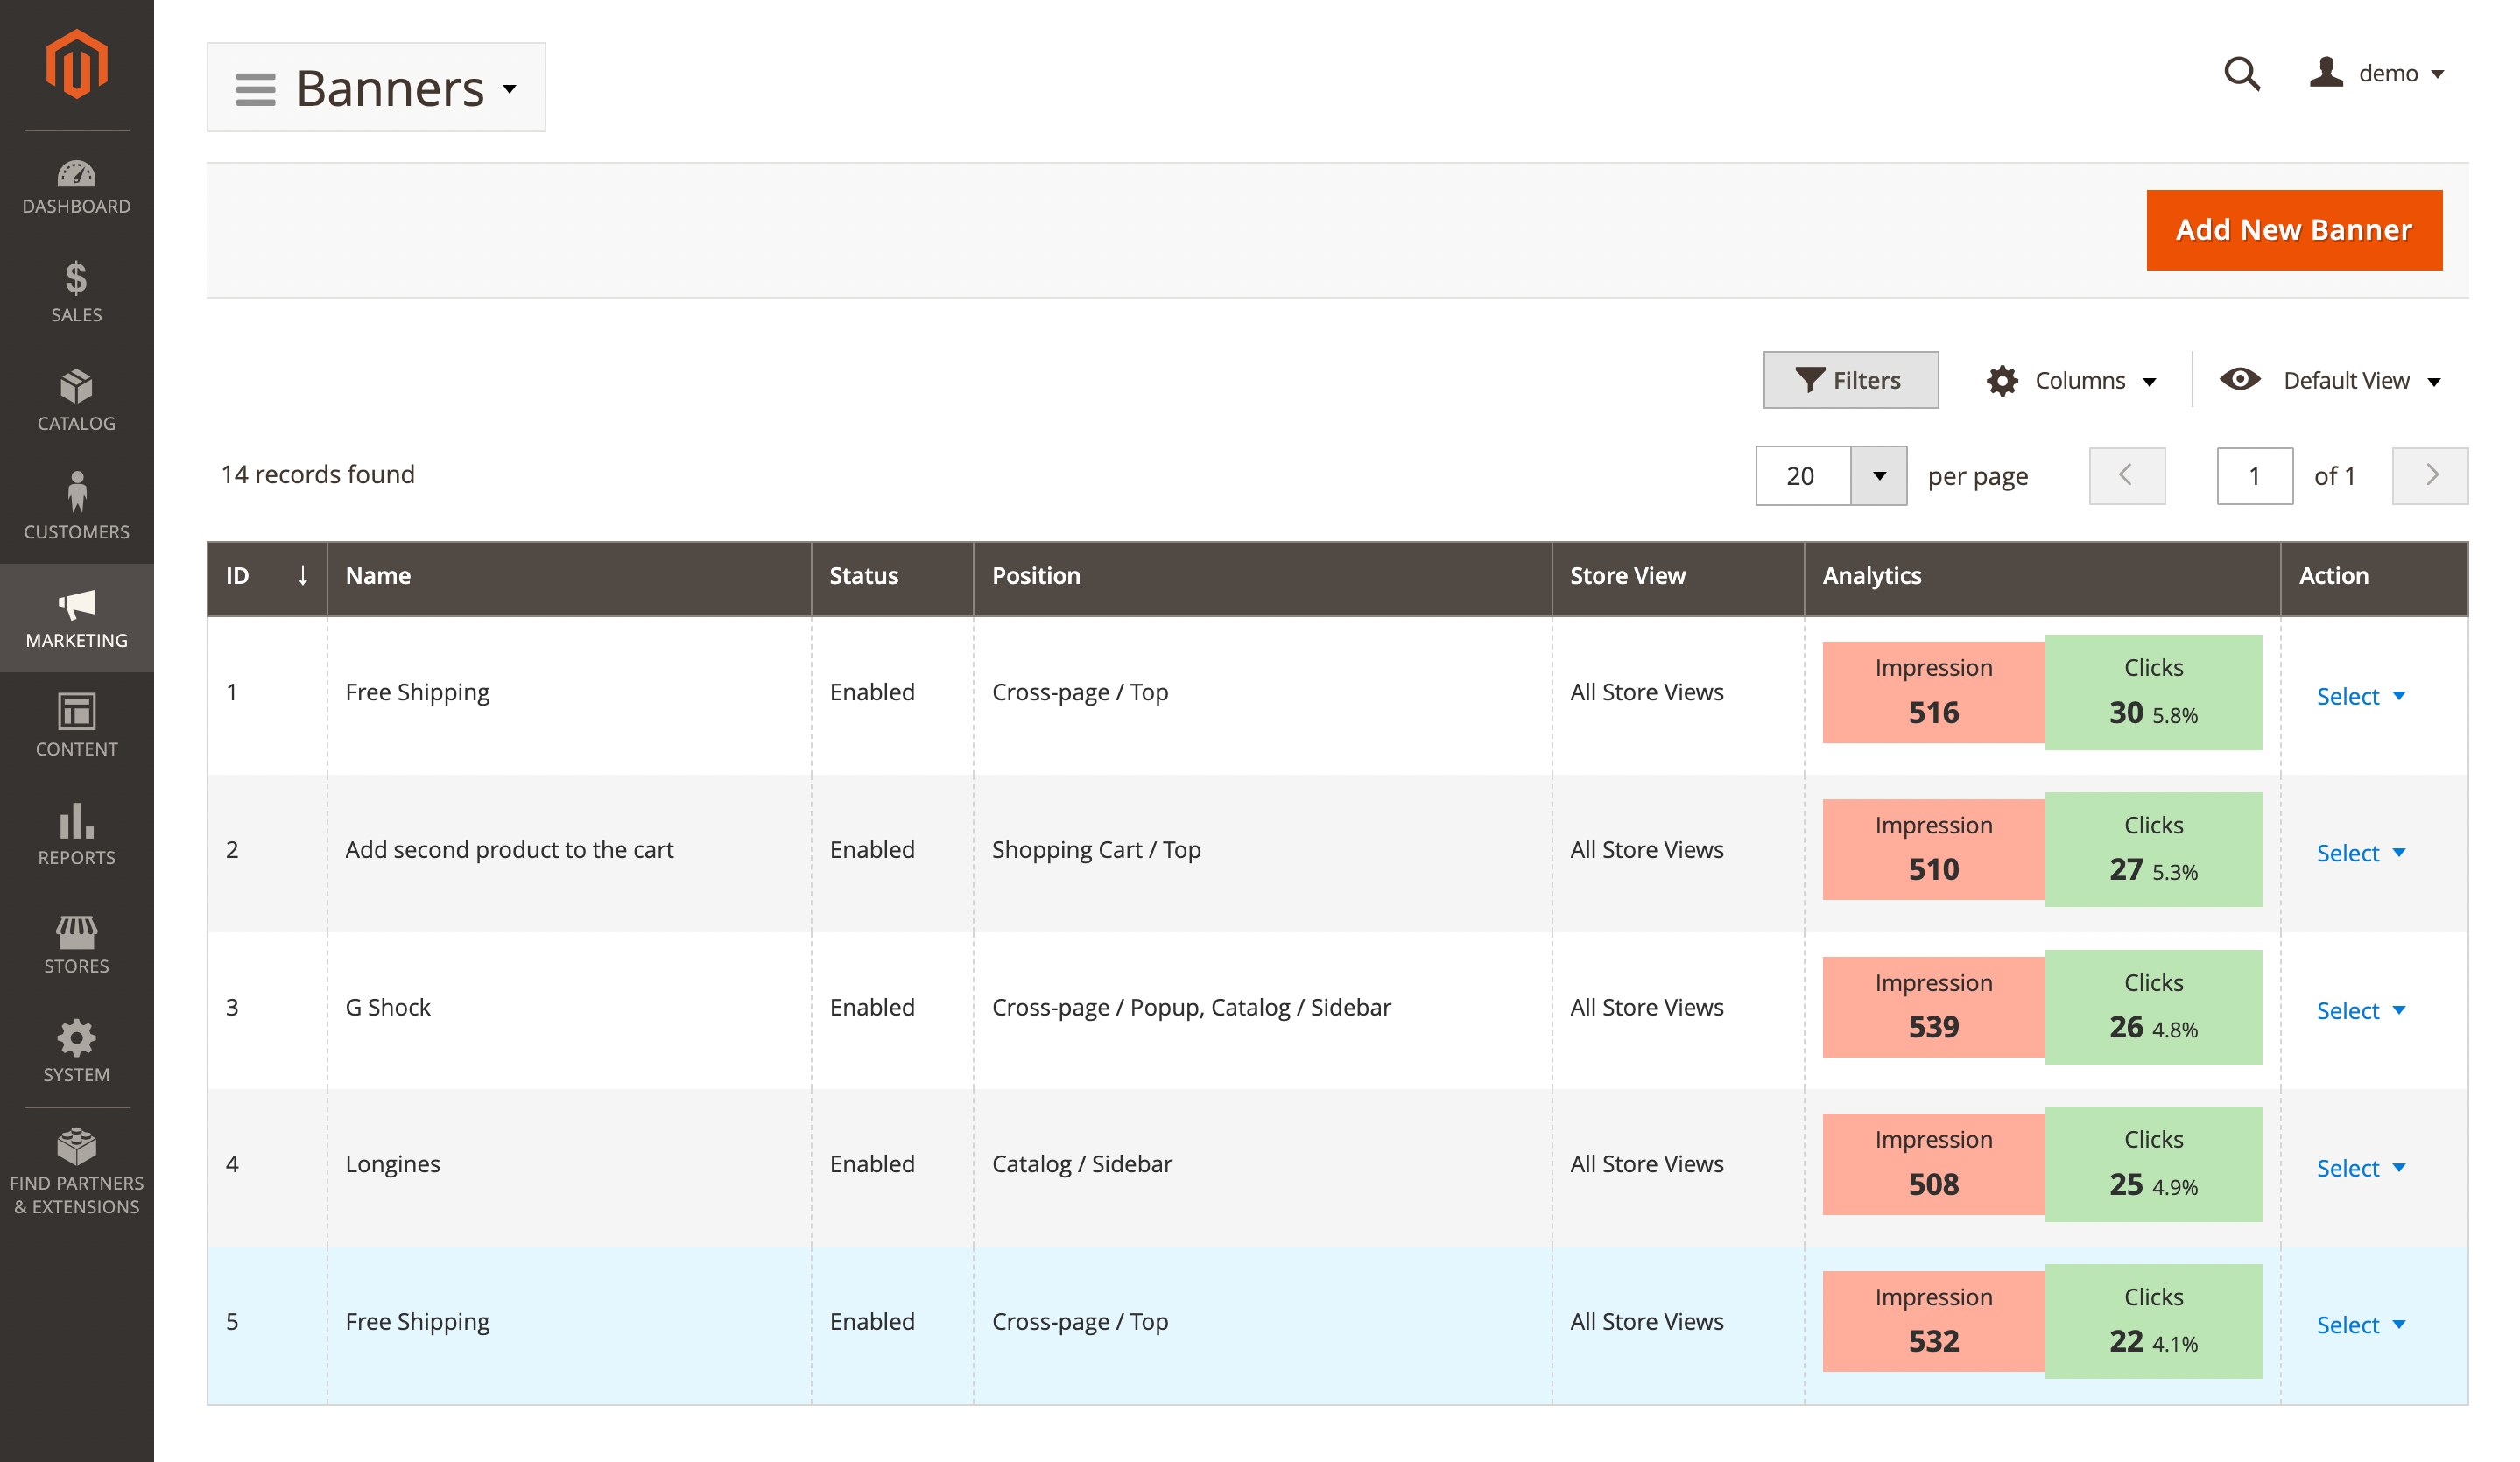2520x1462 pixels.
Task: Open the admin search magnifier
Action: tap(2243, 74)
